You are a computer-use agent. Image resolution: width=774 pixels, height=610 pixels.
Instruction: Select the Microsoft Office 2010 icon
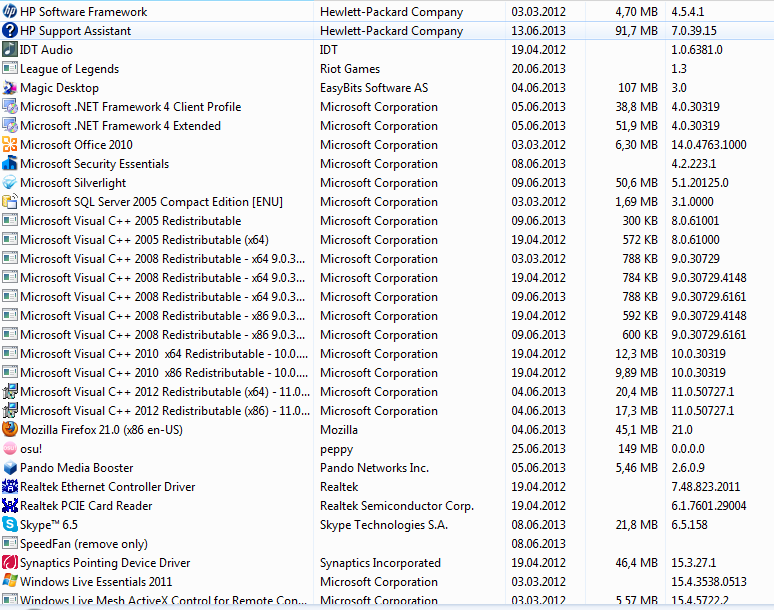point(10,145)
